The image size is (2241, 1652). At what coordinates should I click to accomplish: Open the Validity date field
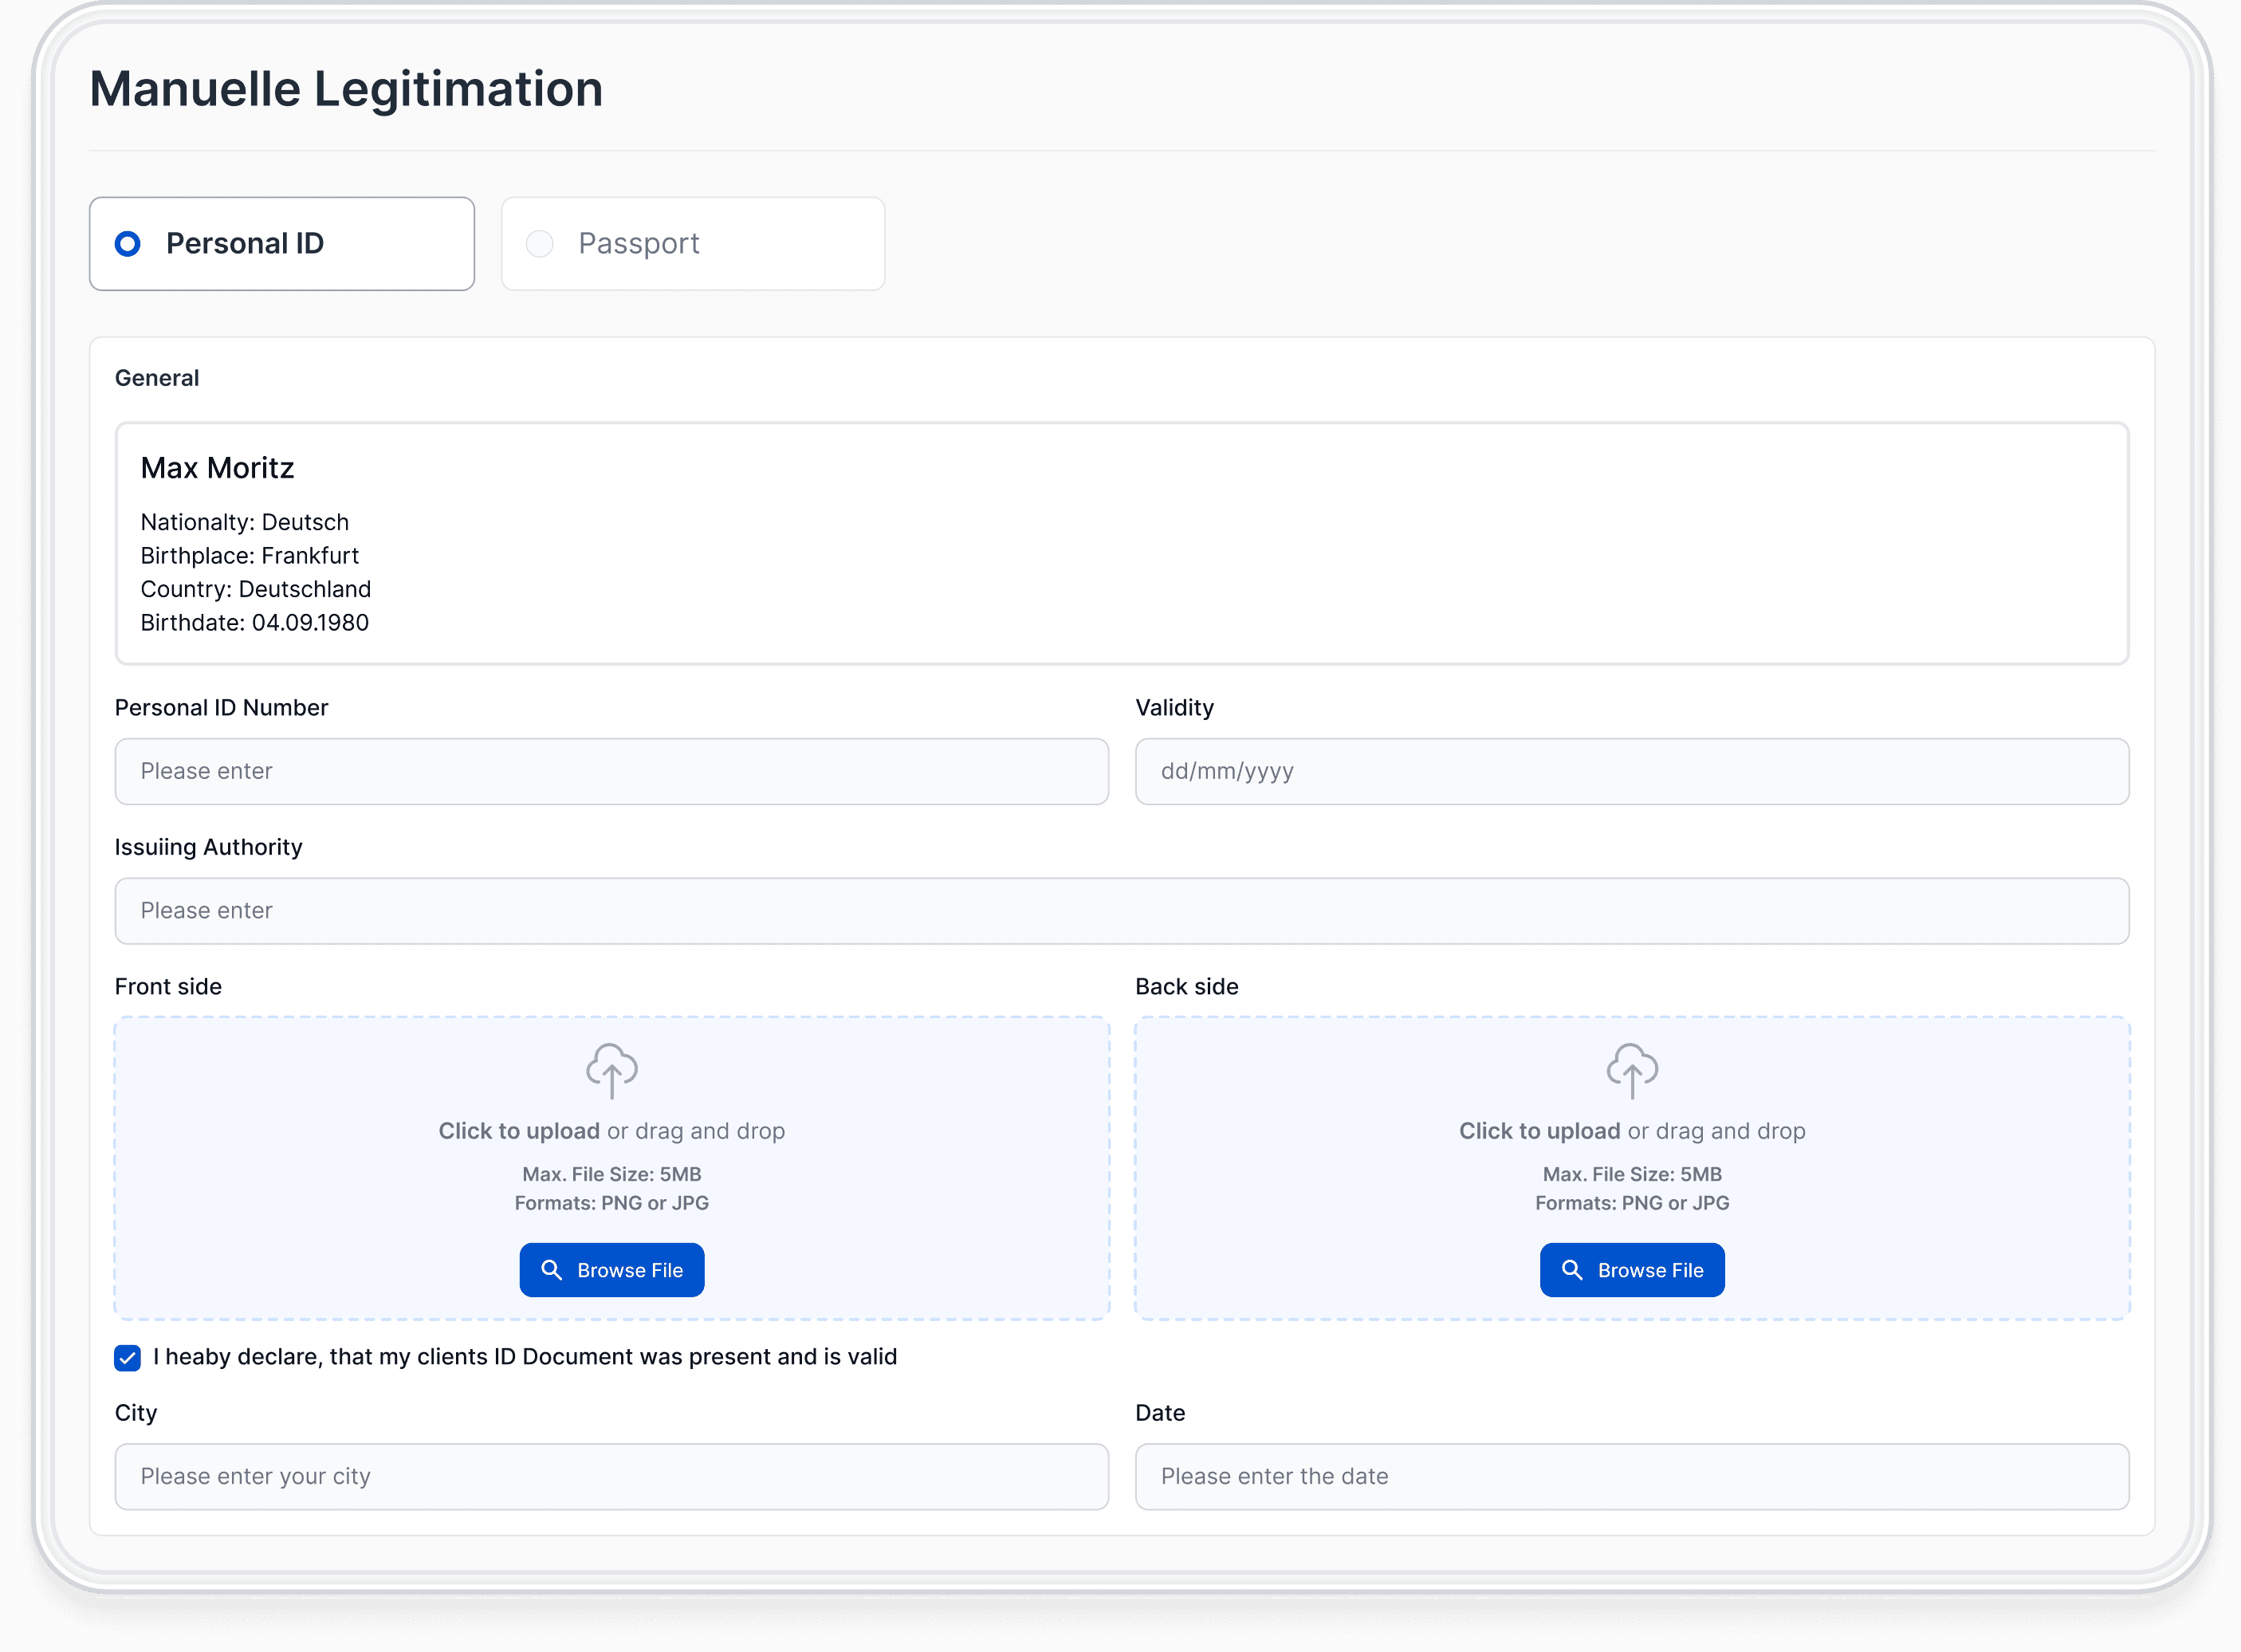[1631, 771]
